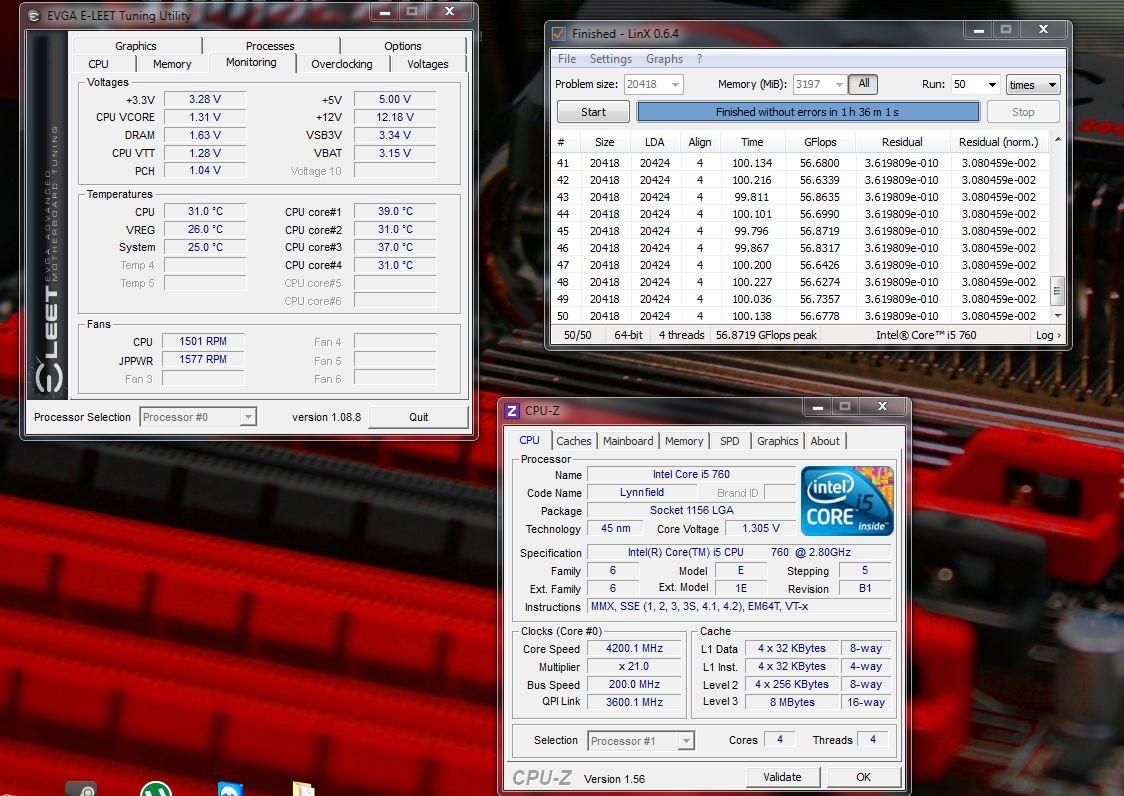Click the OK button in CPU-Z
This screenshot has height=796, width=1124.
click(x=863, y=777)
